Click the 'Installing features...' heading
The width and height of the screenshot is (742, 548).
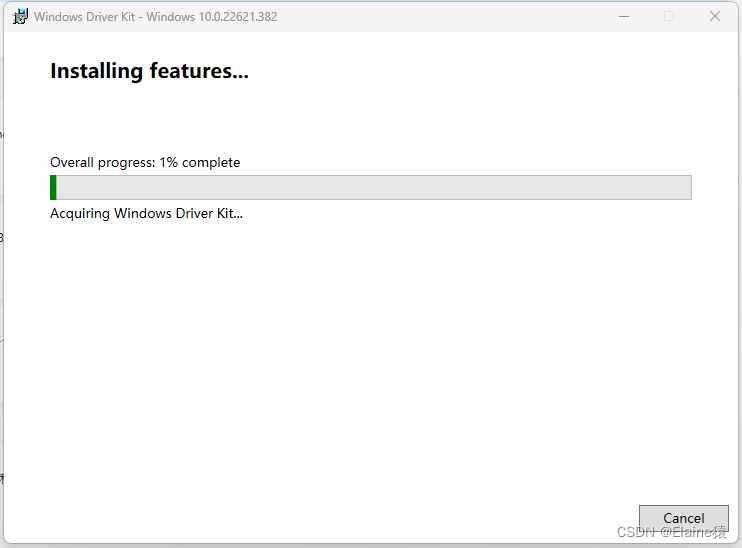click(x=150, y=71)
